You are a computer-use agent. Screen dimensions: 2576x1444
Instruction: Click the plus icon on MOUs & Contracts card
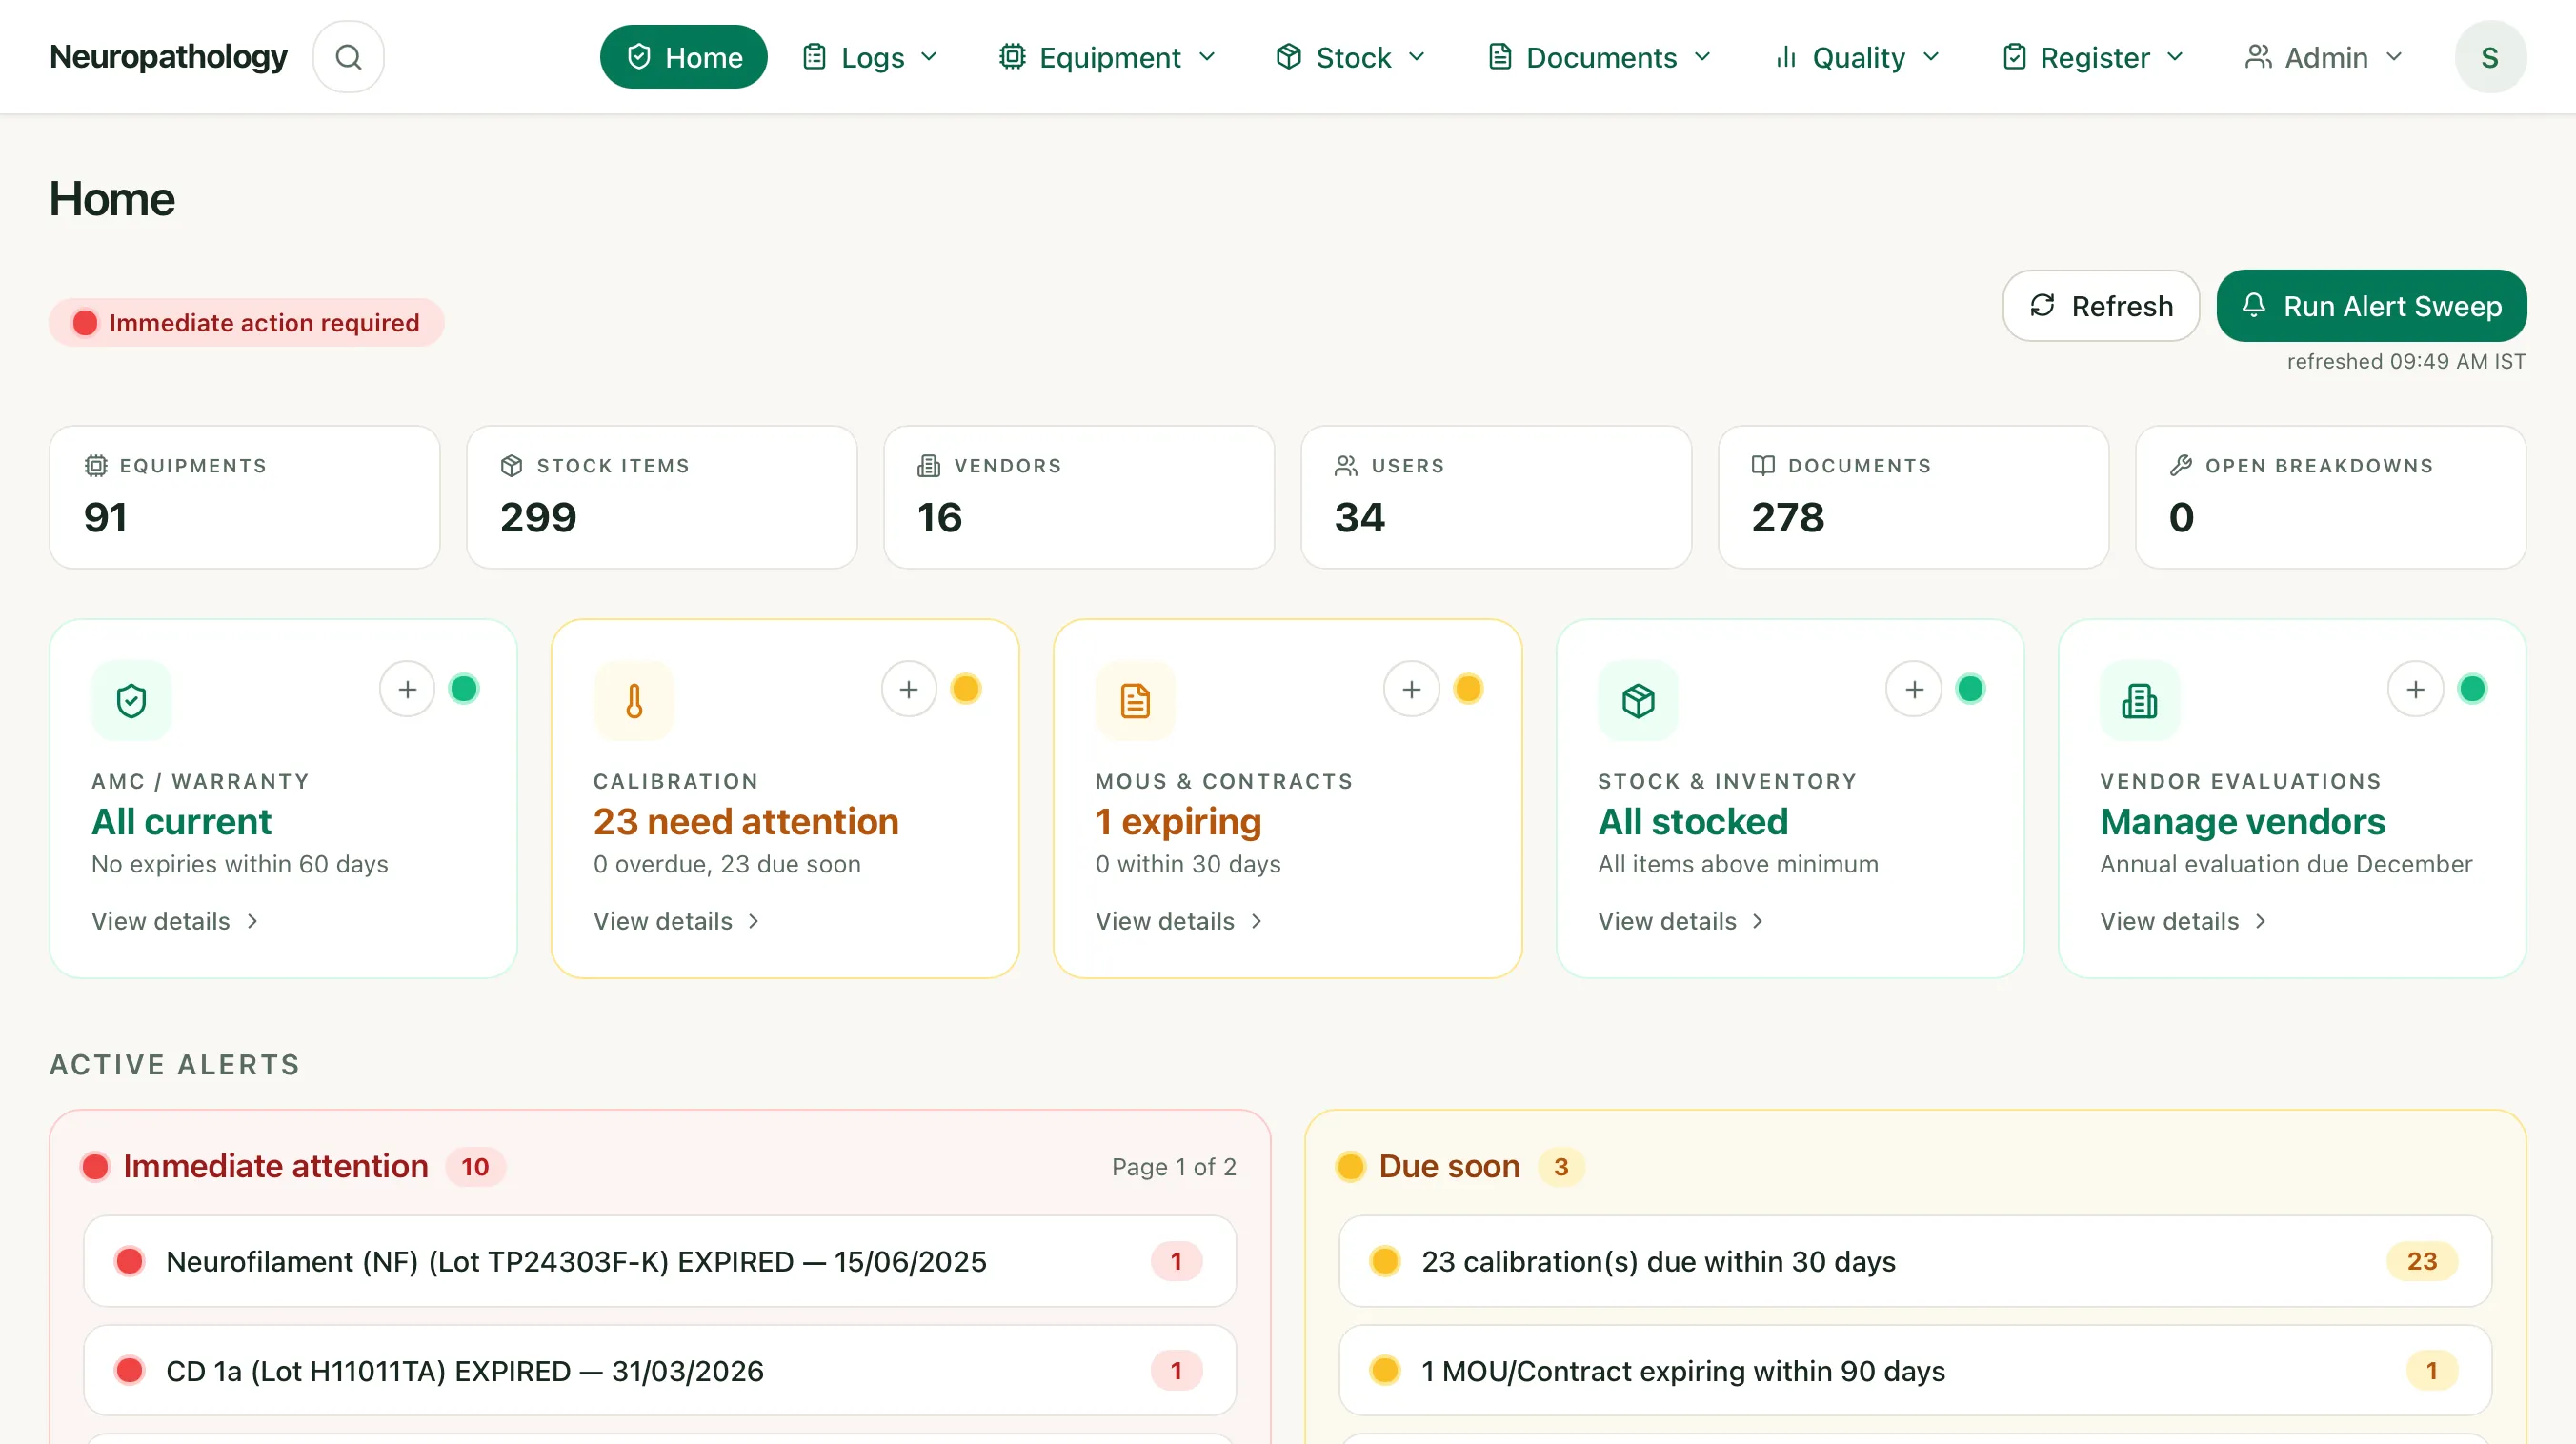pos(1411,689)
